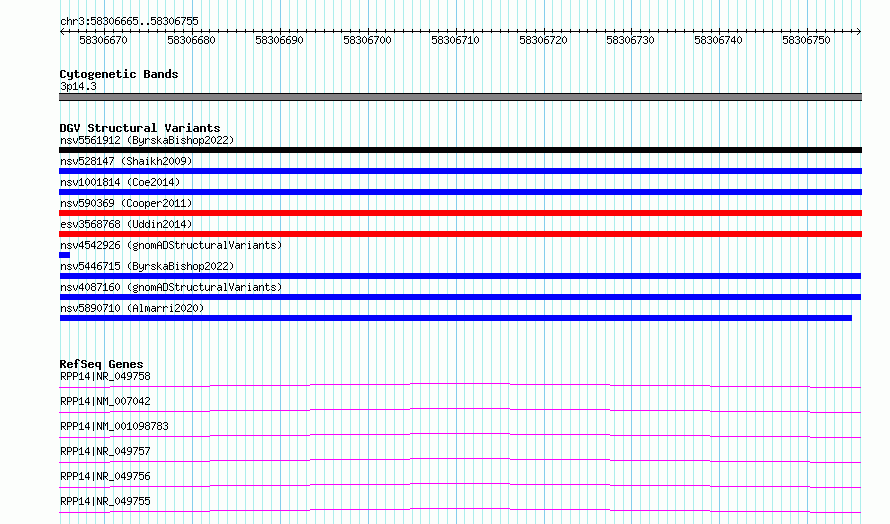Open RPP14|NR_049757 transcript label

[x=105, y=451]
